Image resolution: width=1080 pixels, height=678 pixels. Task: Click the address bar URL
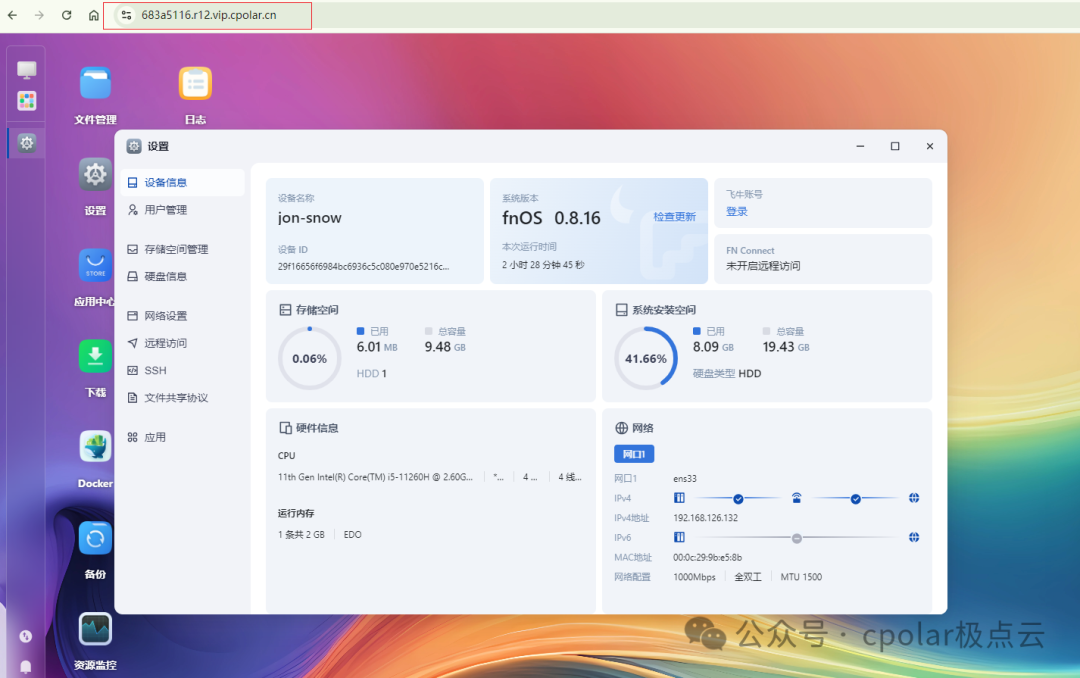(209, 15)
